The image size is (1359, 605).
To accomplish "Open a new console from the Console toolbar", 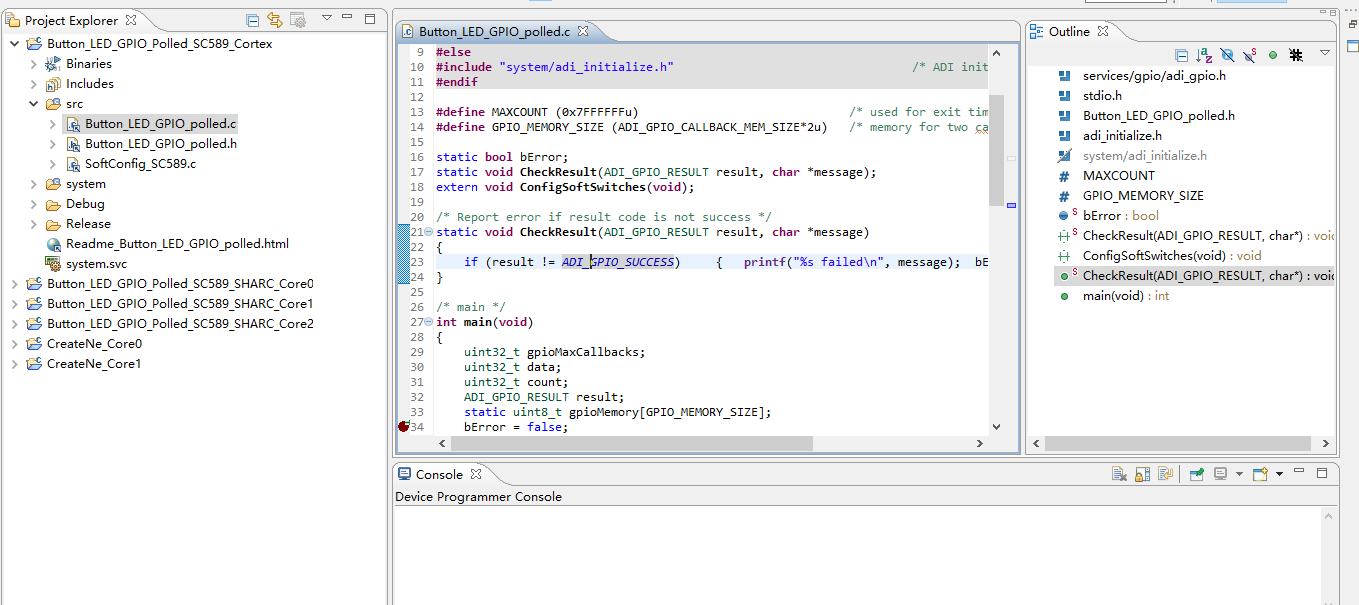I will pos(1260,474).
